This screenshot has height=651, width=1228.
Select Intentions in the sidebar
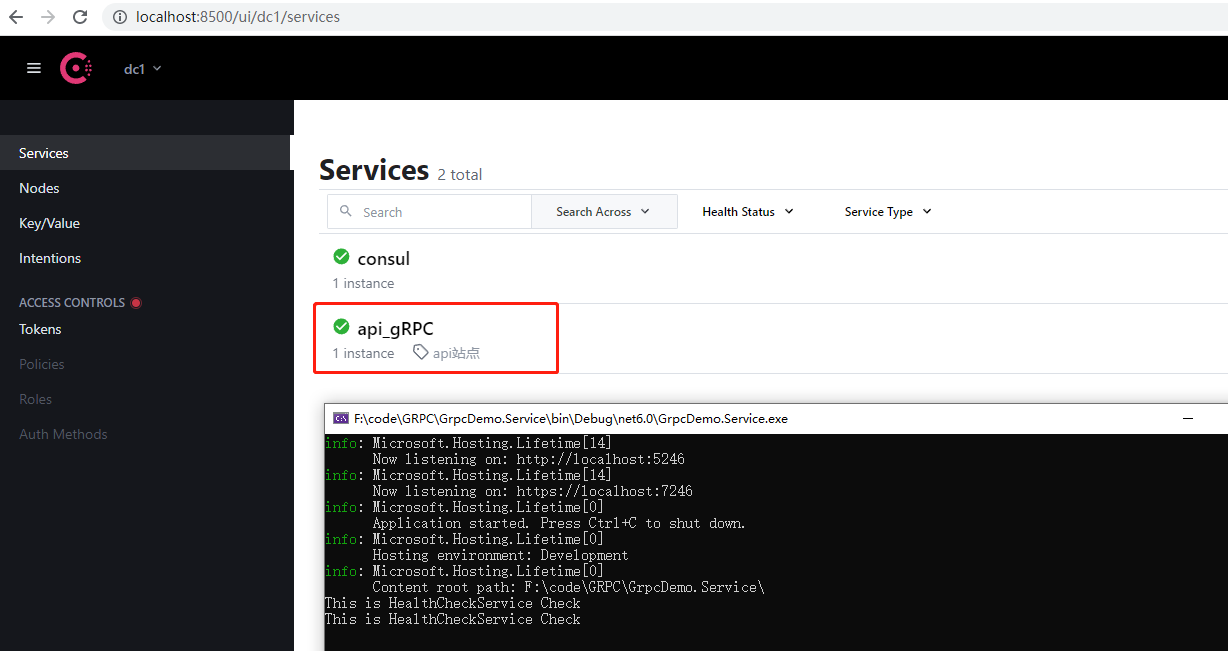pos(50,258)
